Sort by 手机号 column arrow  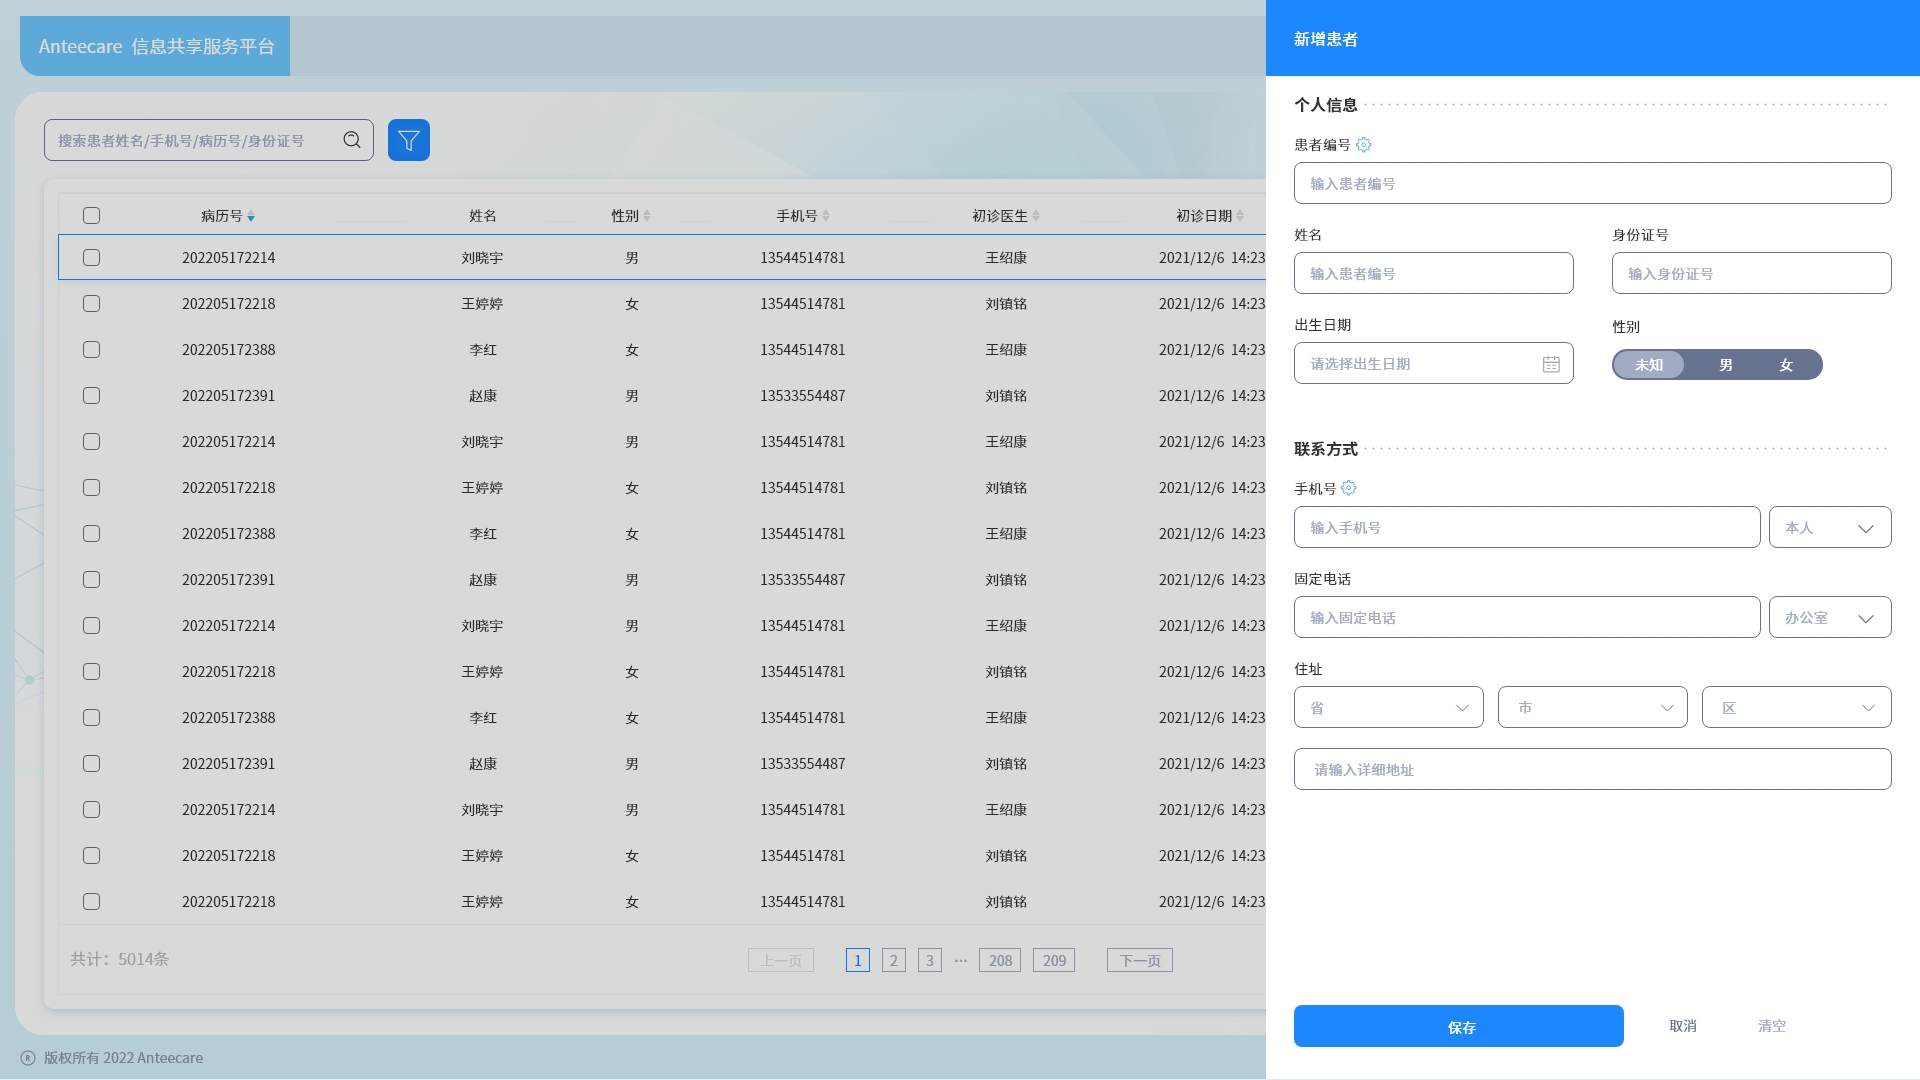point(826,216)
